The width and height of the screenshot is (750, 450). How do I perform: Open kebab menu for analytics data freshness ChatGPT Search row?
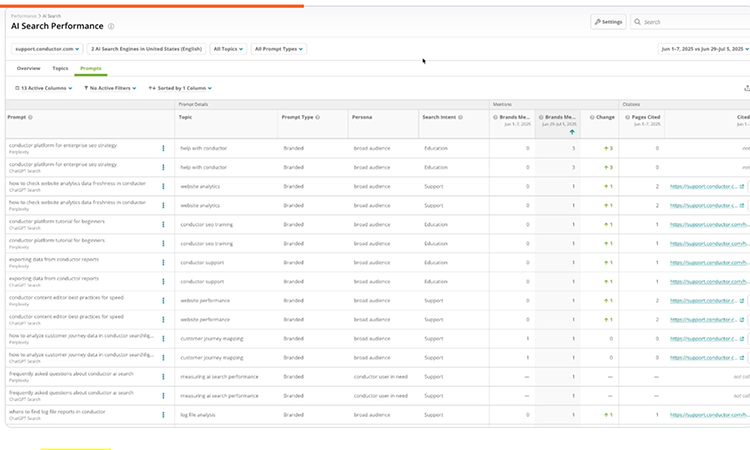163,187
